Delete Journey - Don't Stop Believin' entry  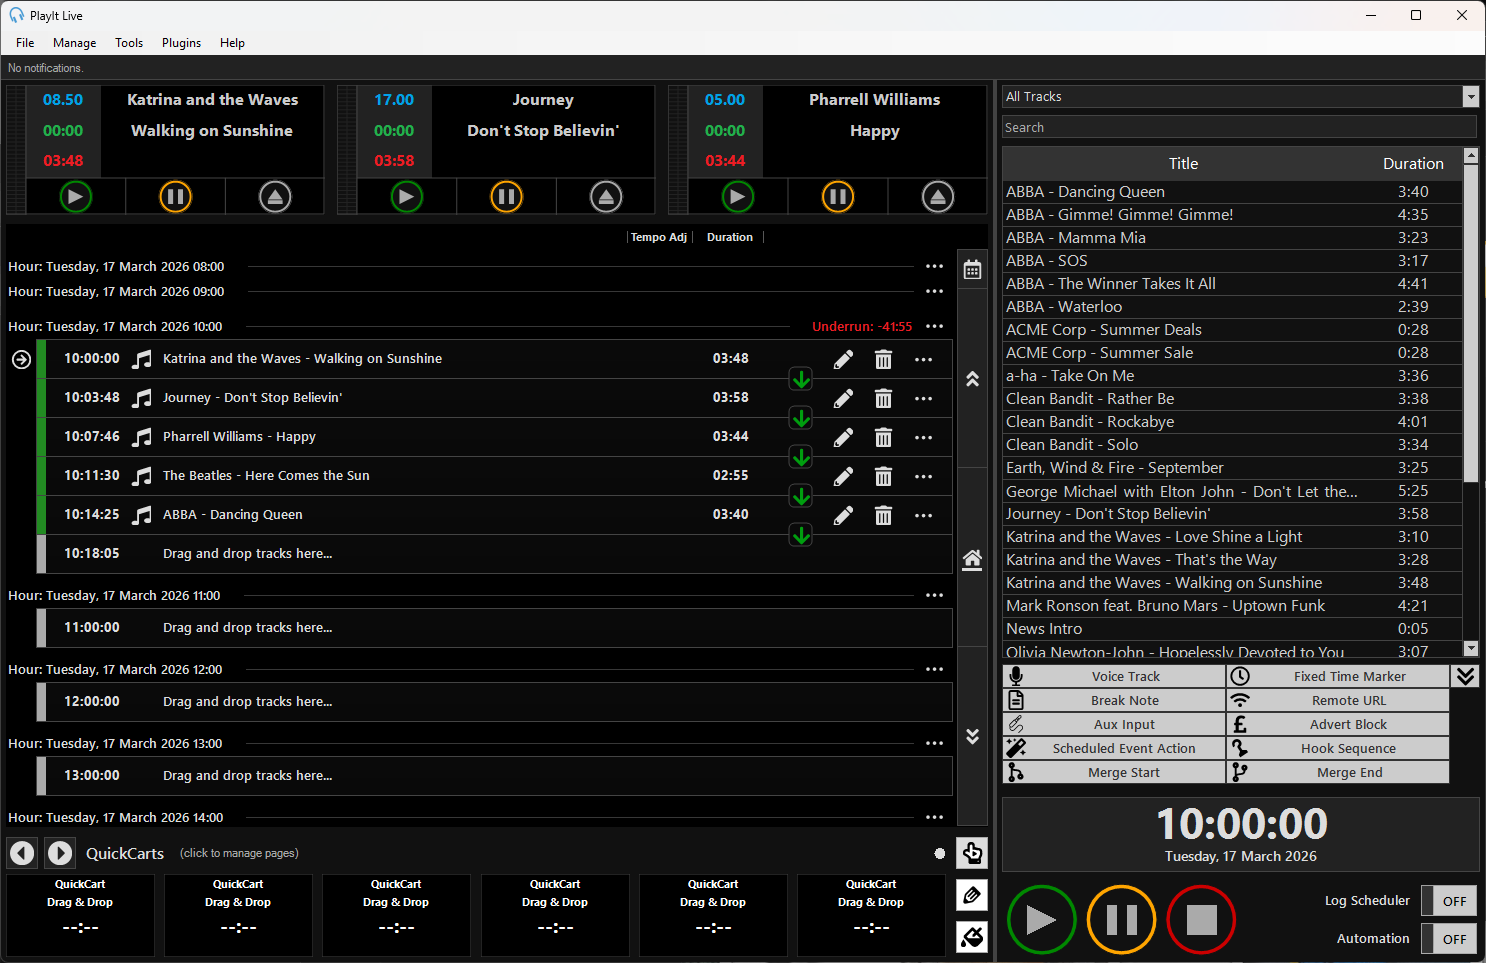[883, 398]
